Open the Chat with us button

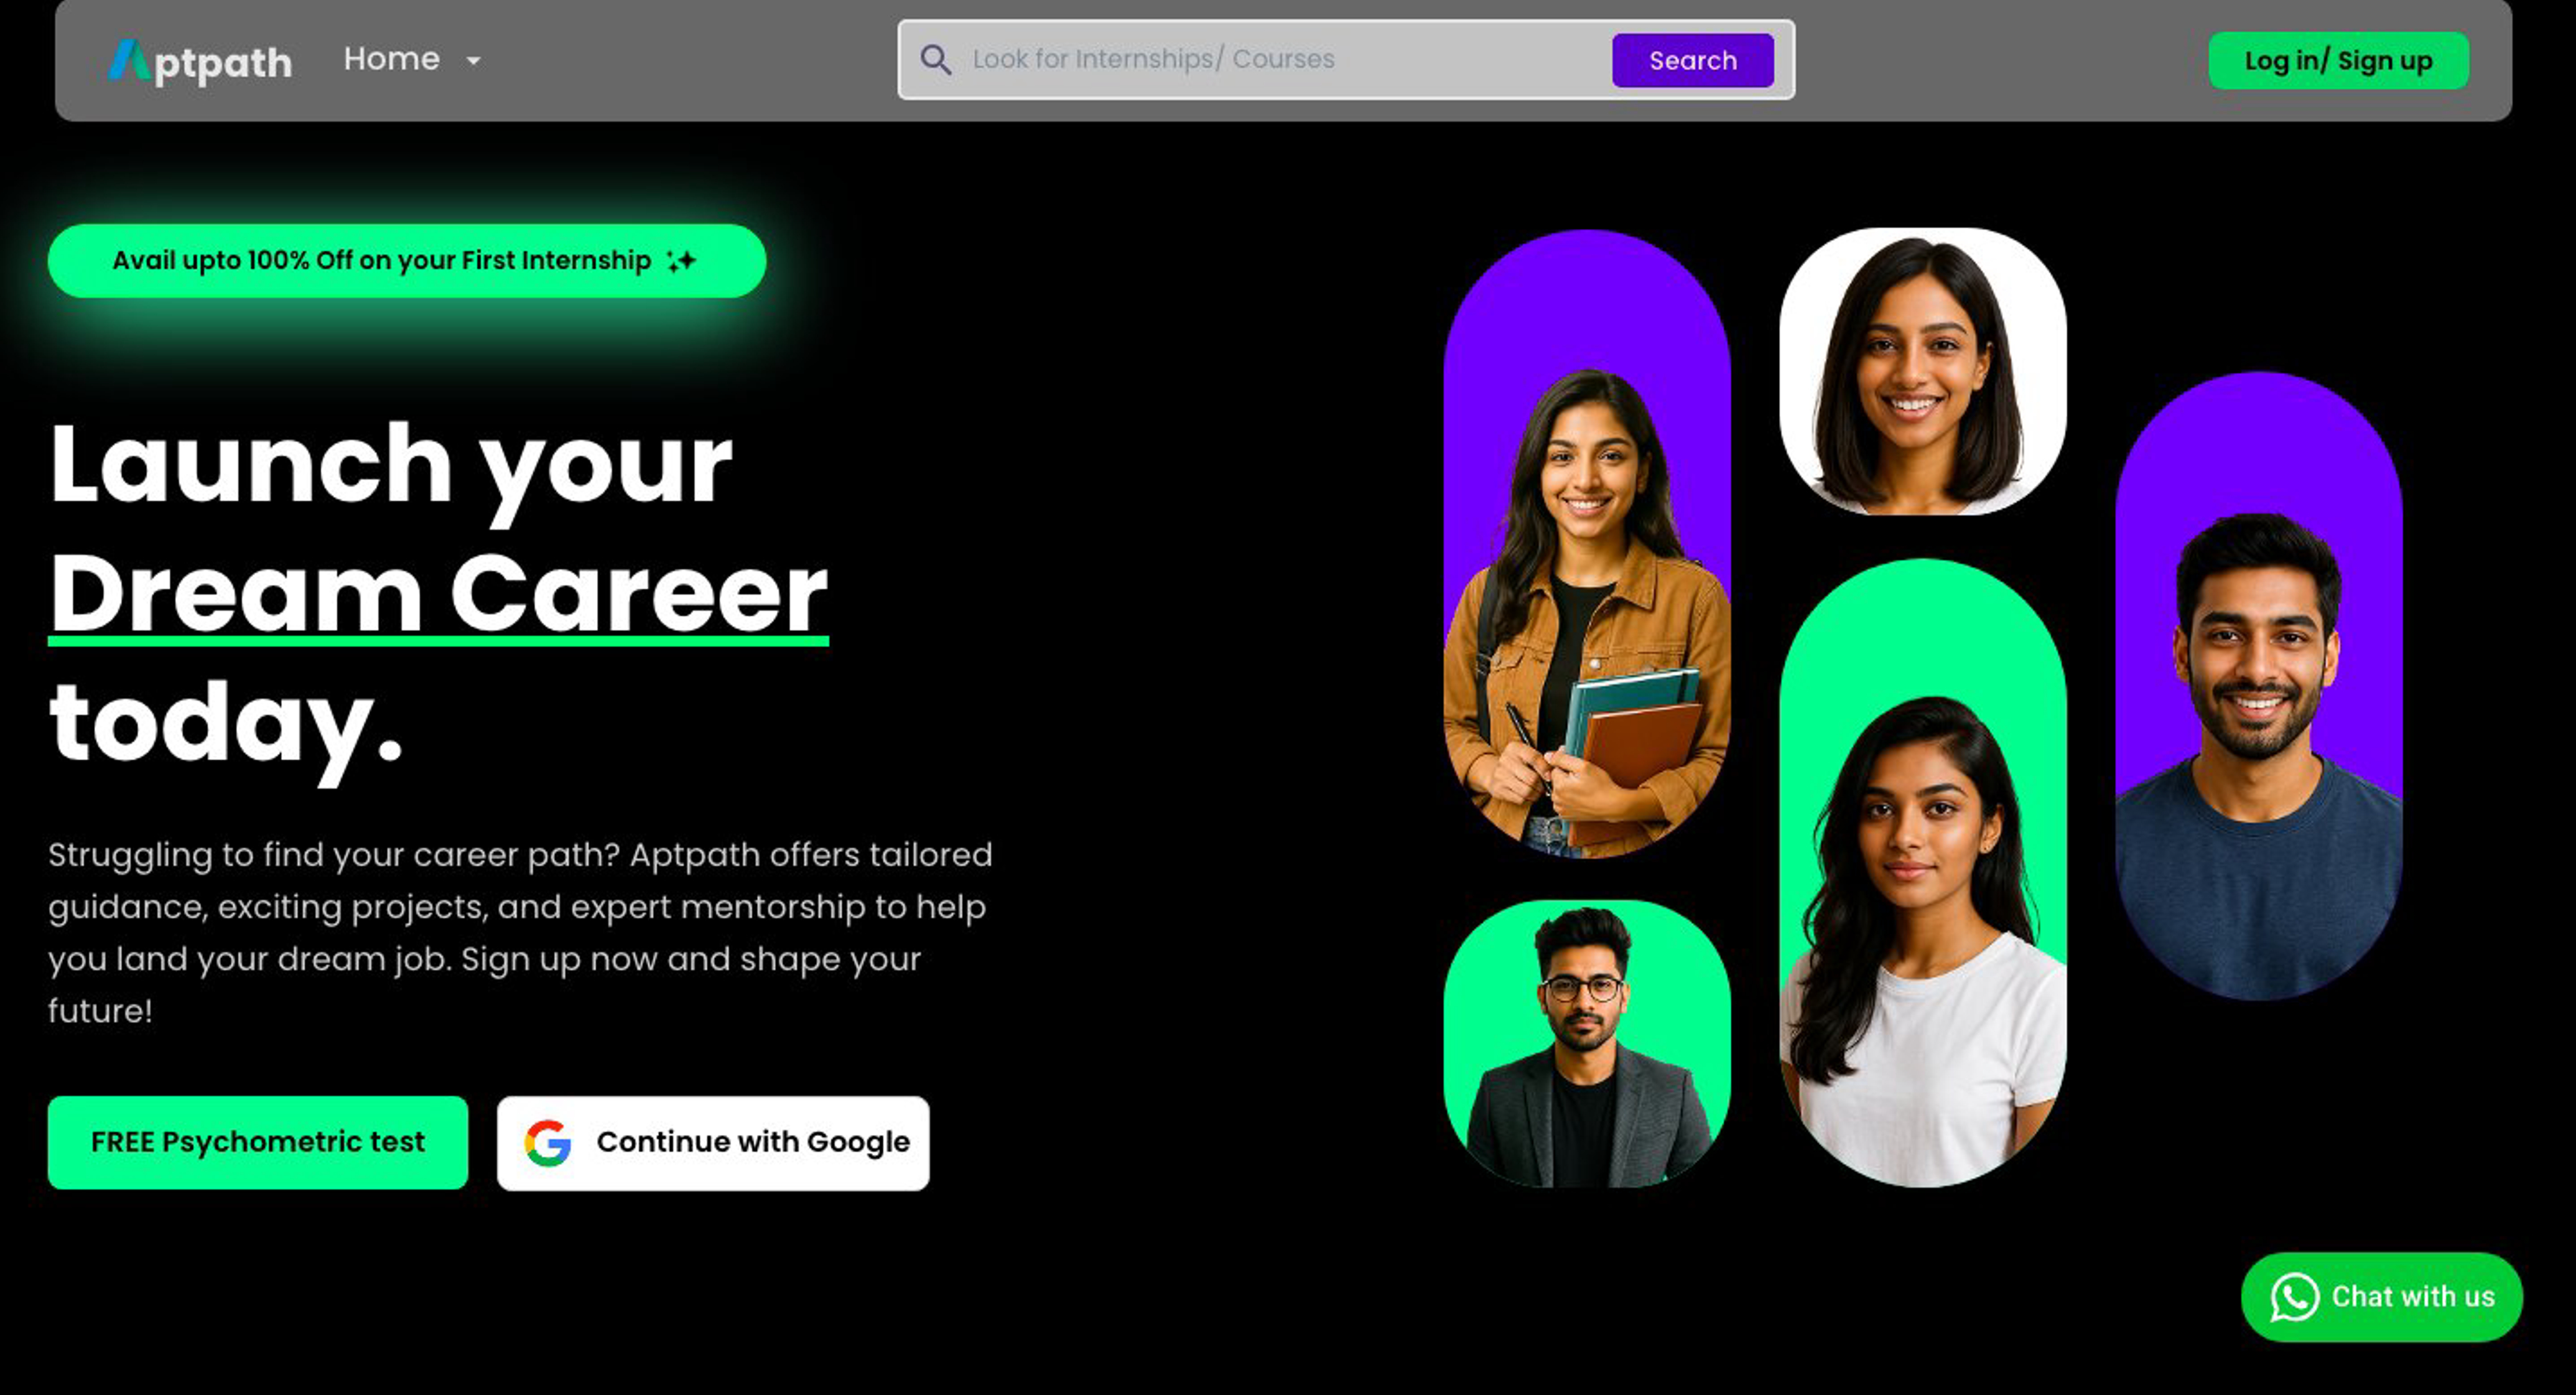(2381, 1297)
